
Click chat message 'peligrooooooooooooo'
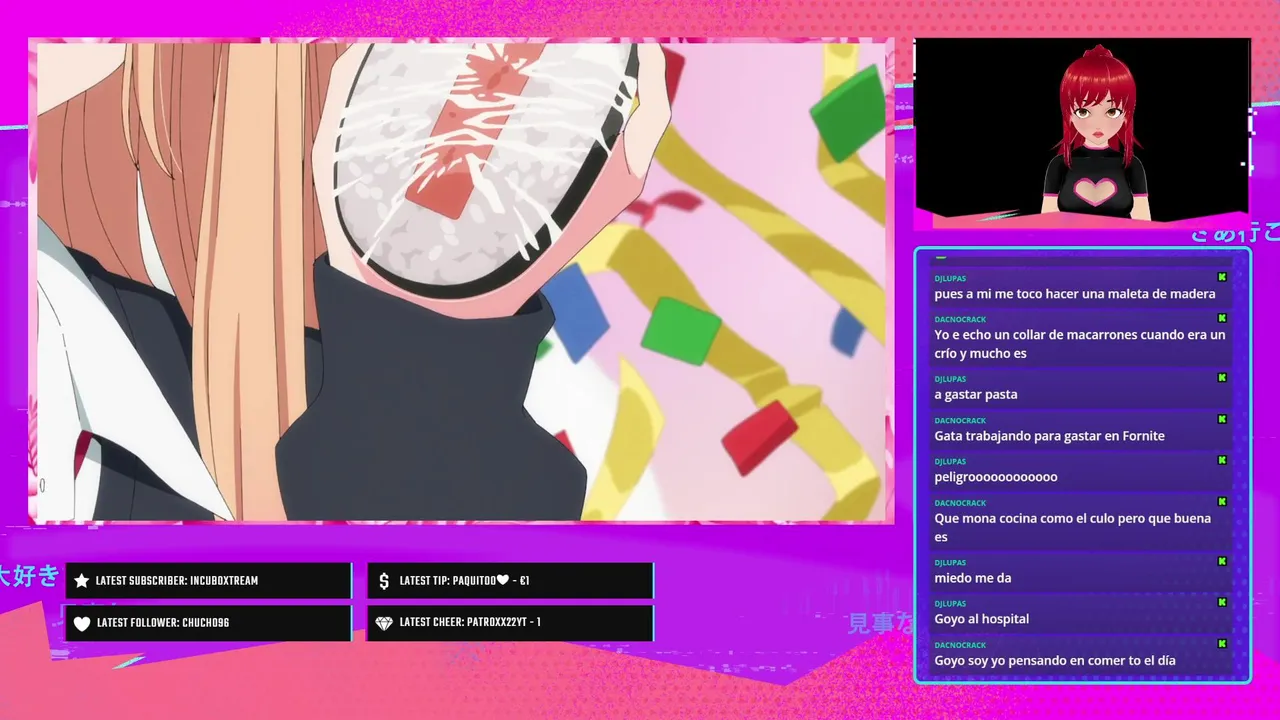point(996,477)
